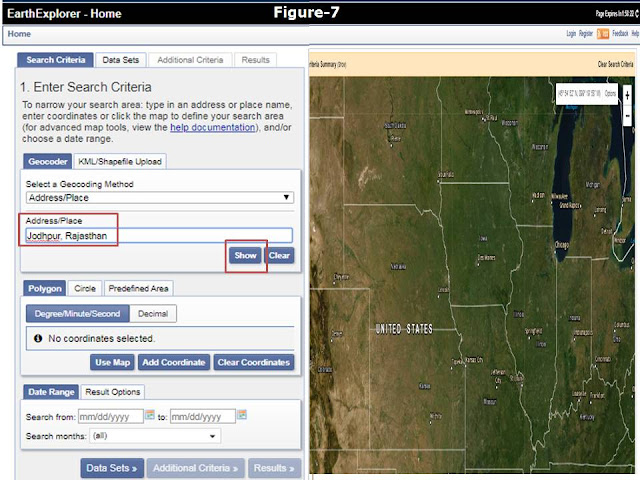Zoom in on the map

click(x=627, y=96)
